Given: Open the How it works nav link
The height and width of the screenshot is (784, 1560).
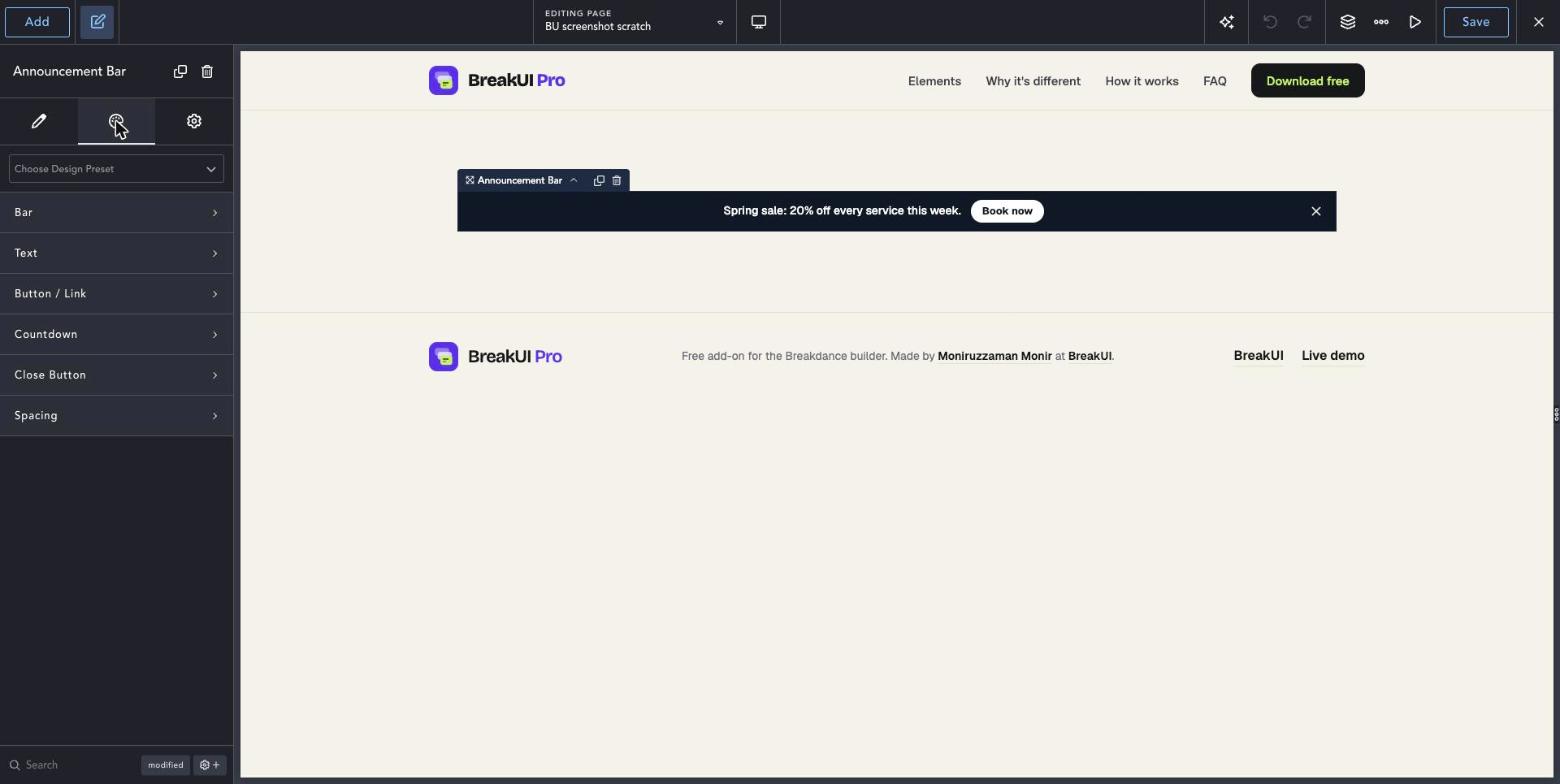Looking at the screenshot, I should 1142,81.
